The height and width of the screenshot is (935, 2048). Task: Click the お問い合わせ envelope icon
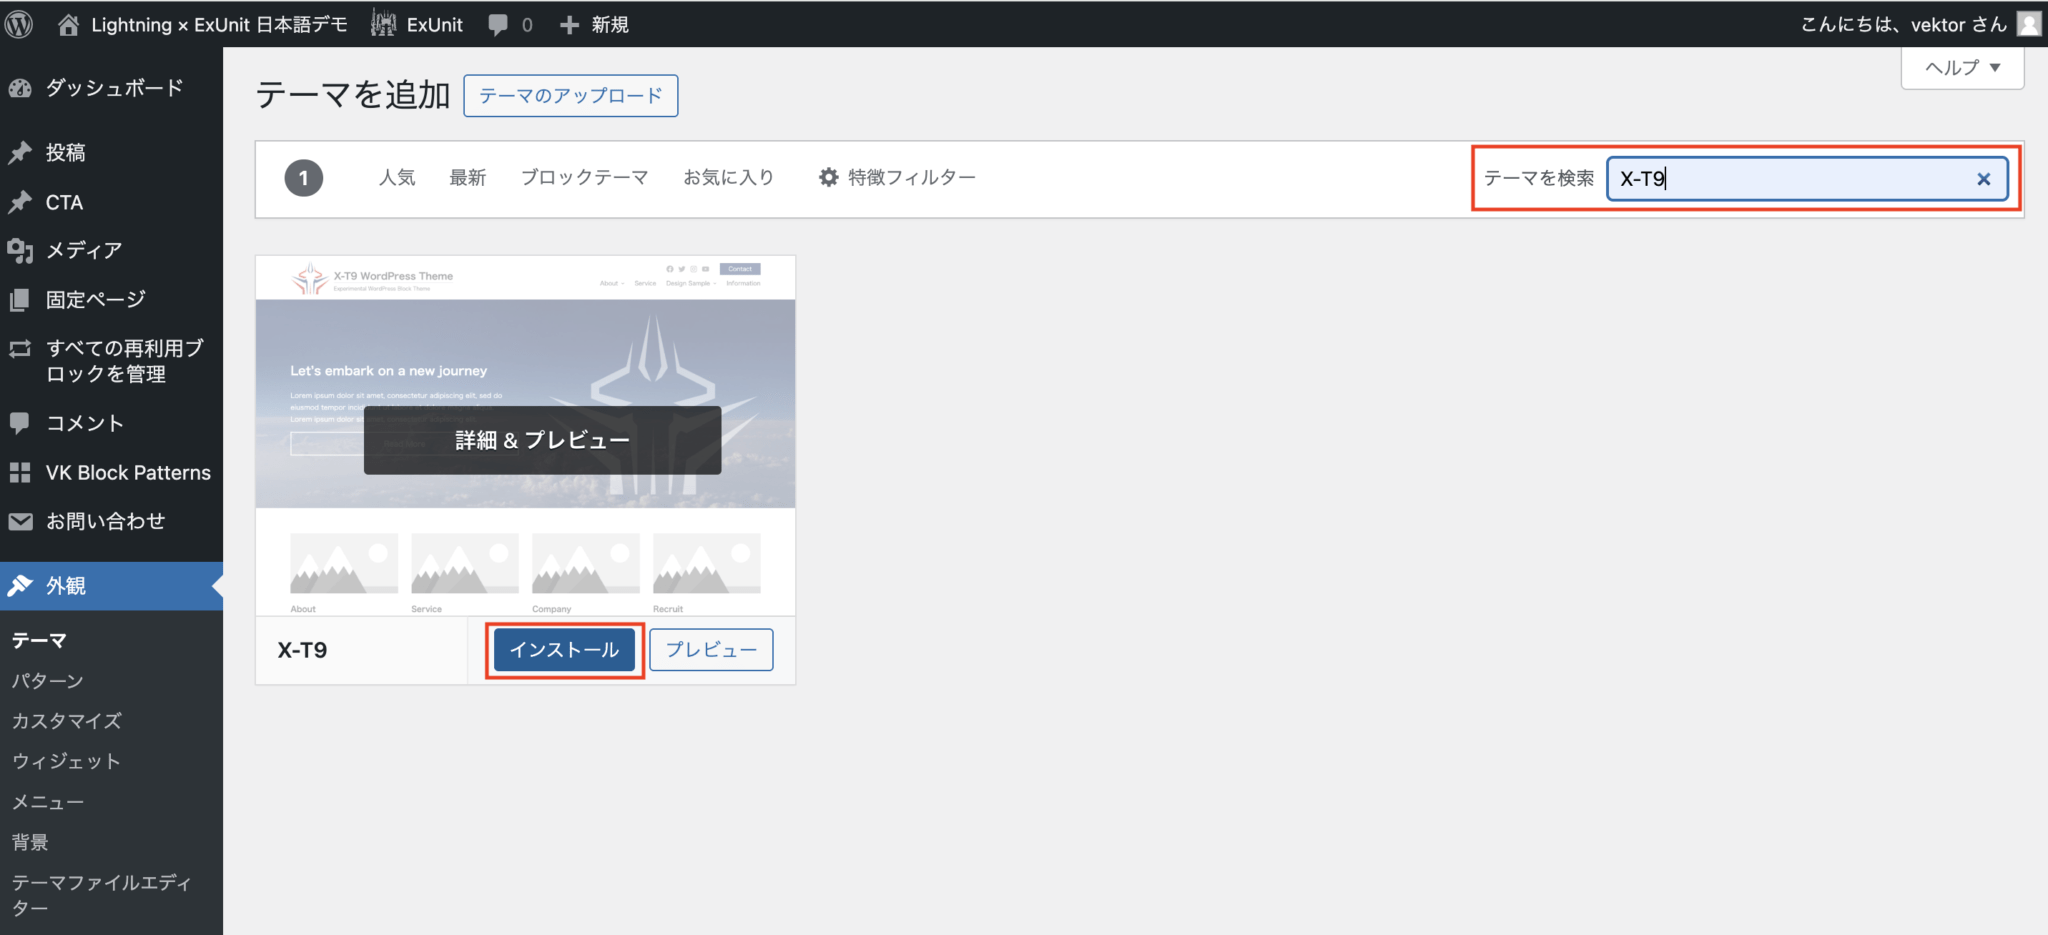coord(20,520)
